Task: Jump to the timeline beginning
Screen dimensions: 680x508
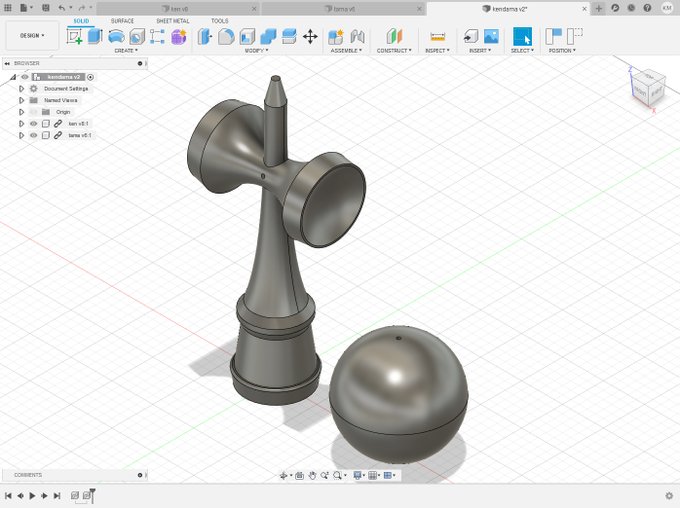Action: 8,495
